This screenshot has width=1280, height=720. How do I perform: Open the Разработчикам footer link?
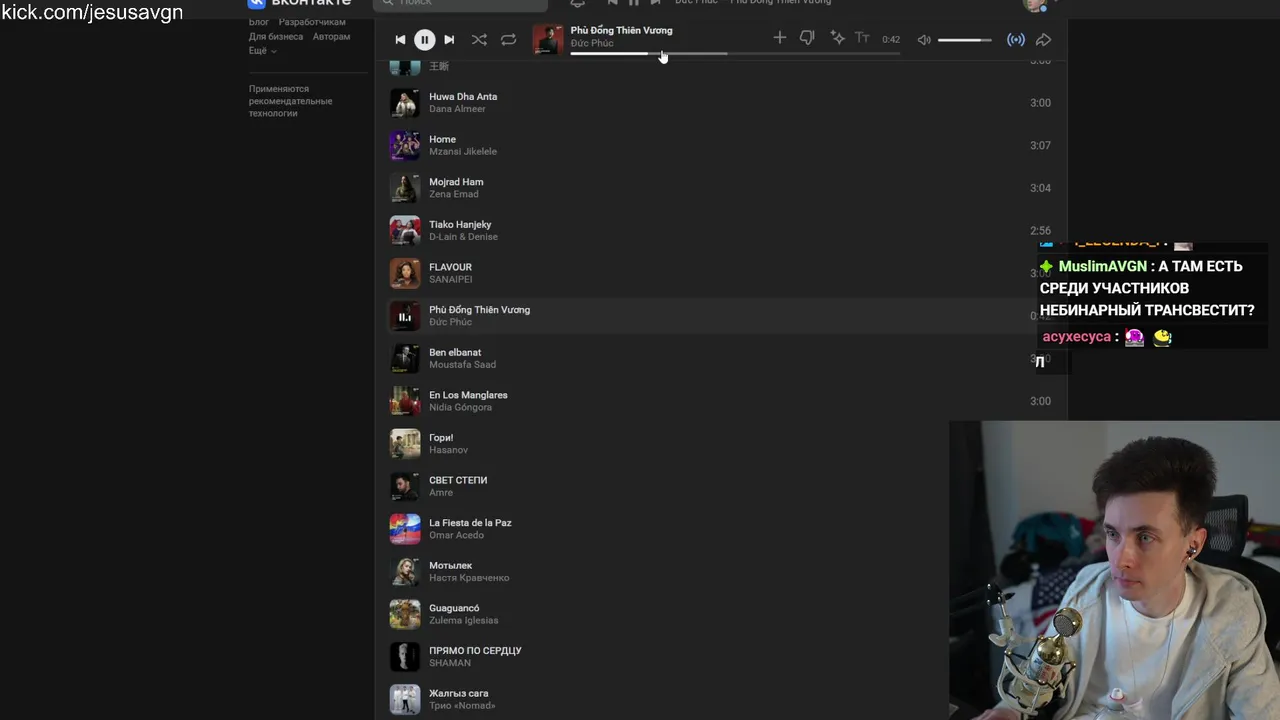[x=312, y=22]
